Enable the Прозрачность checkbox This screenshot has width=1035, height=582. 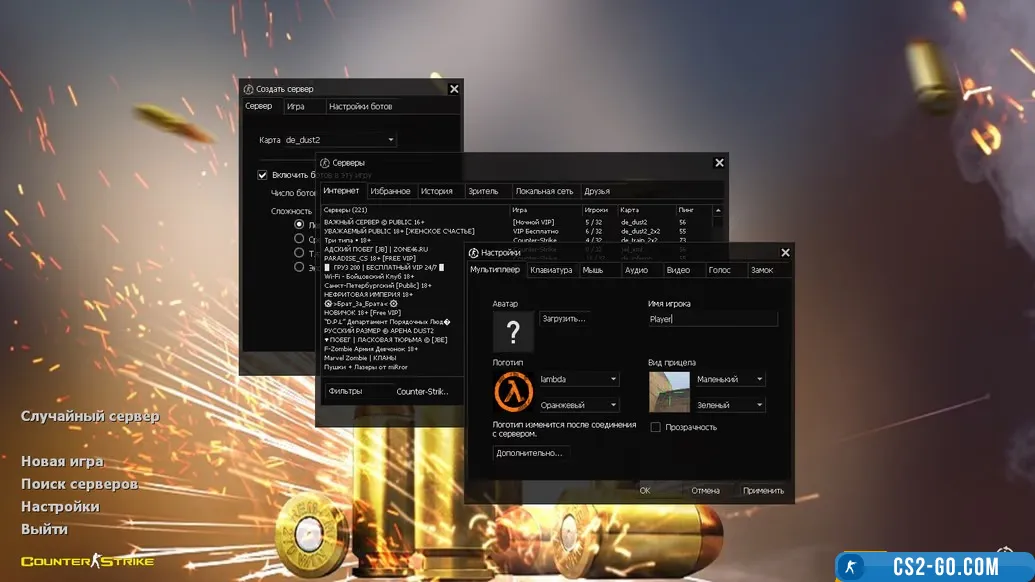click(656, 427)
